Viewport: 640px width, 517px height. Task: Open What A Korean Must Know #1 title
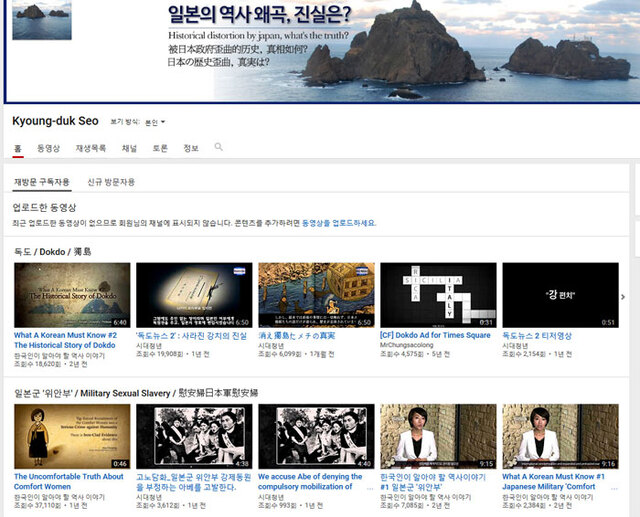(553, 481)
